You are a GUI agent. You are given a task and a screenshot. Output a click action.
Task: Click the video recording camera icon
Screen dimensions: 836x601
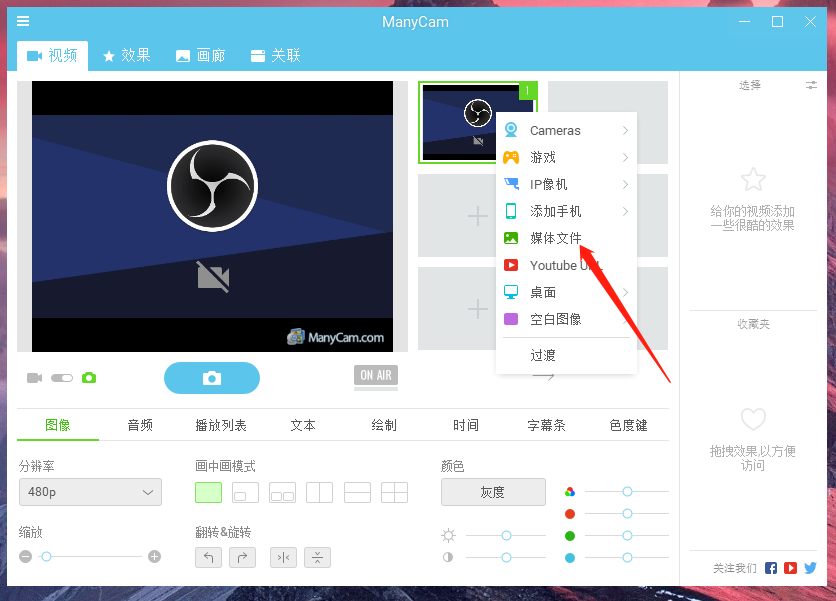click(35, 378)
